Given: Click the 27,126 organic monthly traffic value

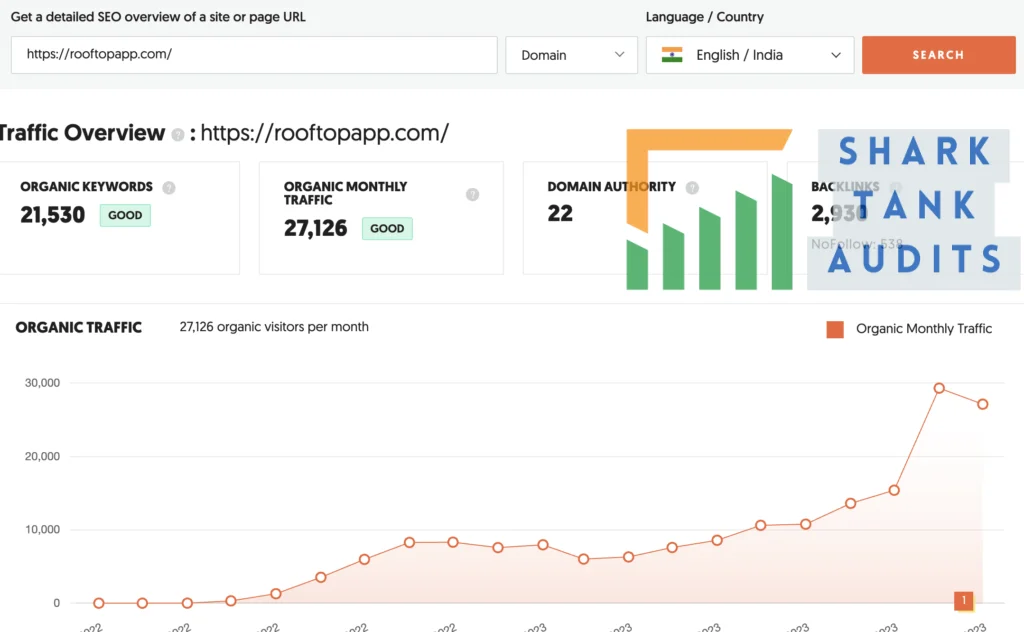Looking at the screenshot, I should coord(315,229).
